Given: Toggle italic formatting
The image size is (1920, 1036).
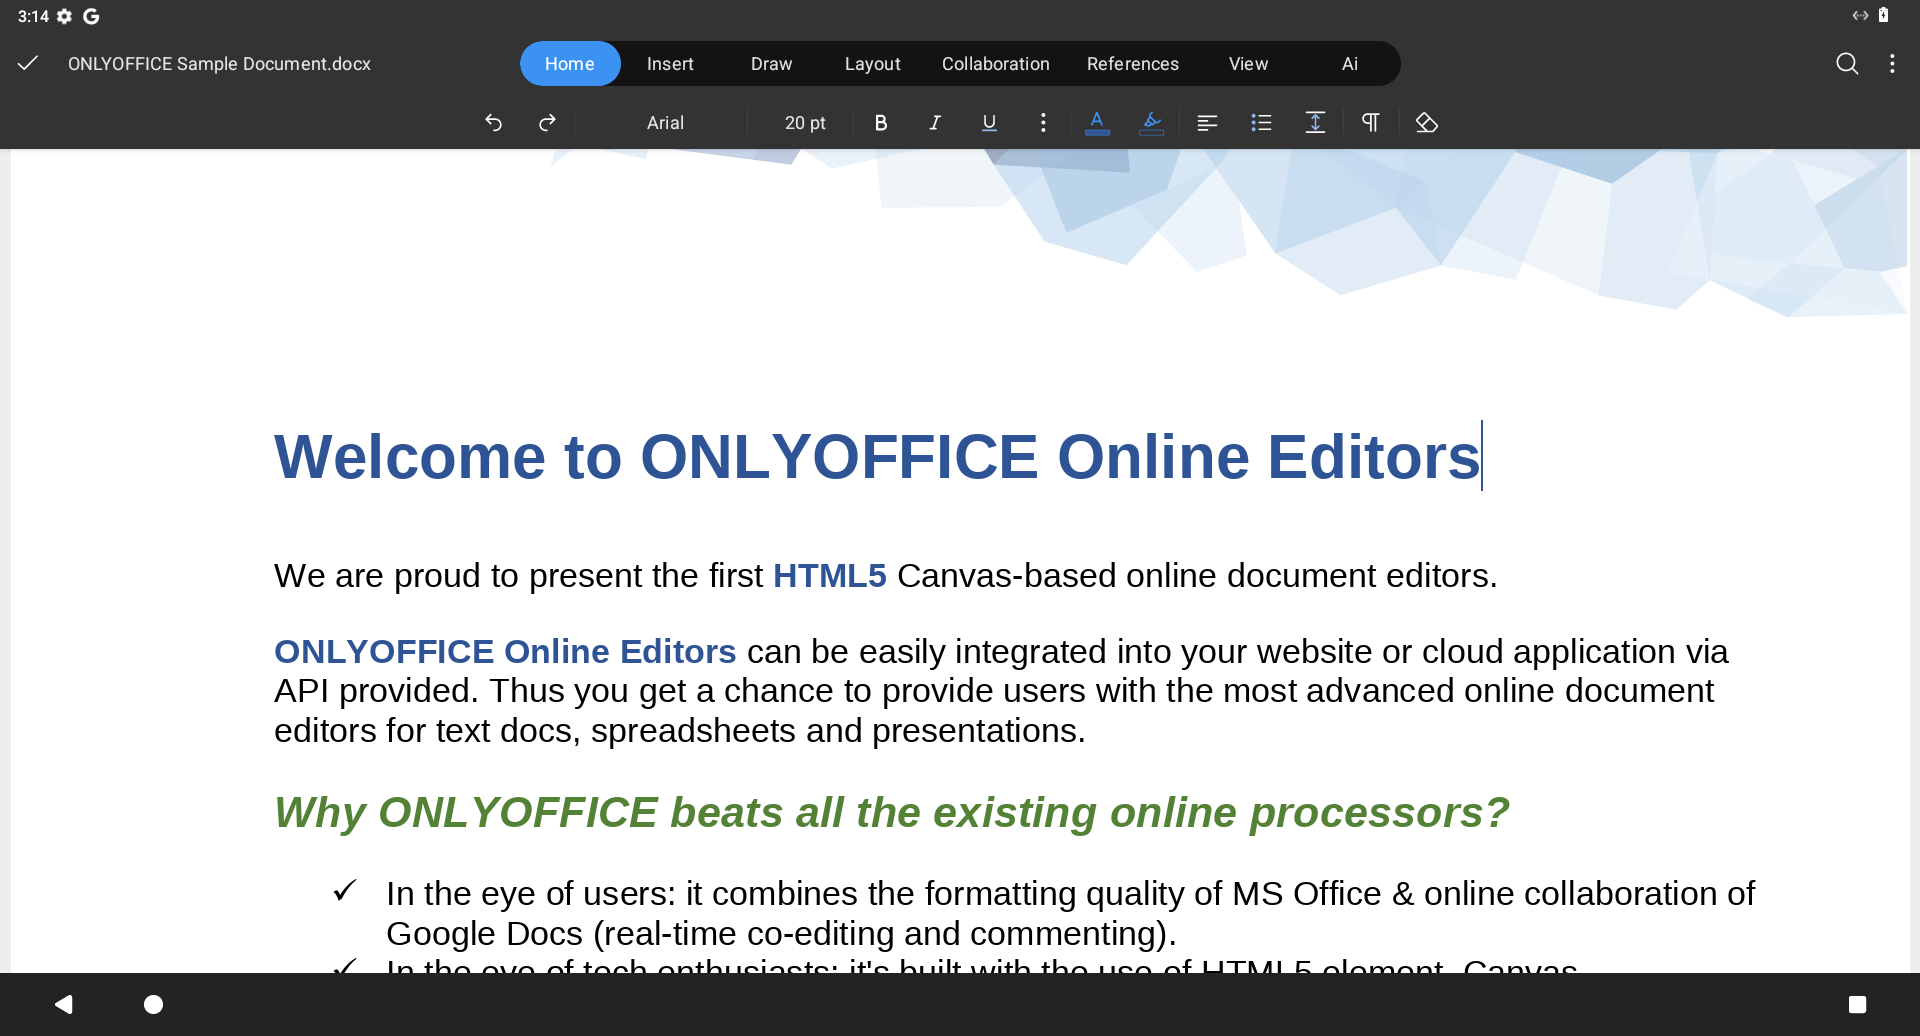Looking at the screenshot, I should (934, 122).
